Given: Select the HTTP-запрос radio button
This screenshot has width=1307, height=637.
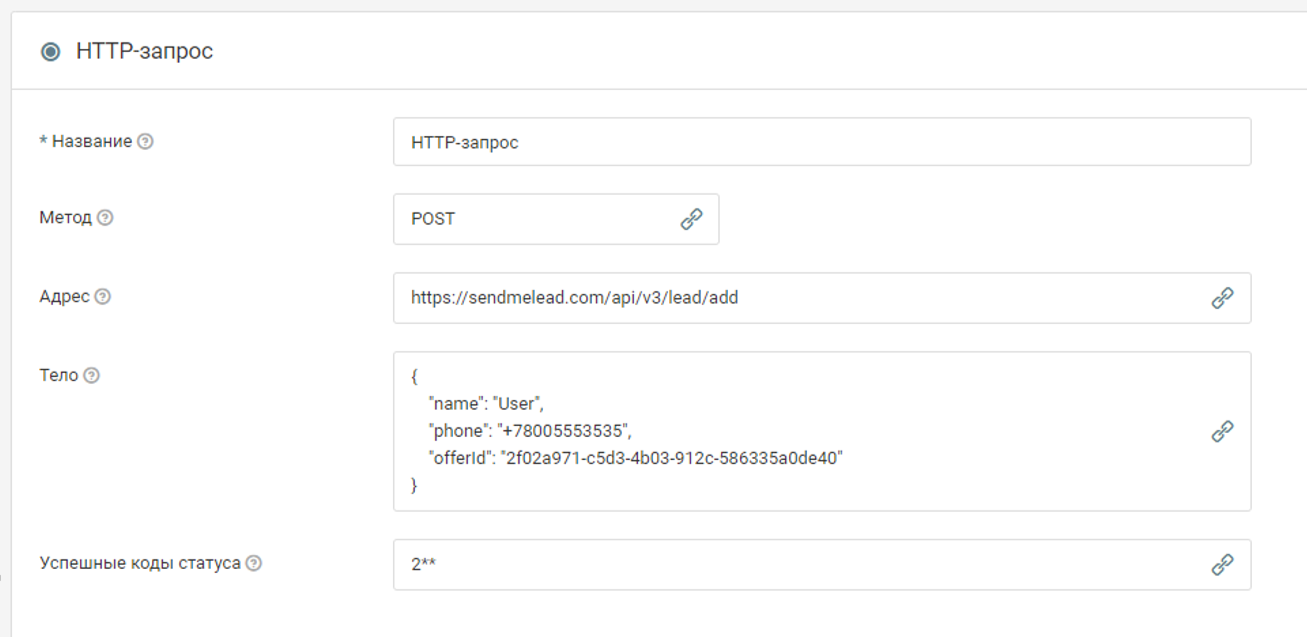Looking at the screenshot, I should tap(50, 52).
